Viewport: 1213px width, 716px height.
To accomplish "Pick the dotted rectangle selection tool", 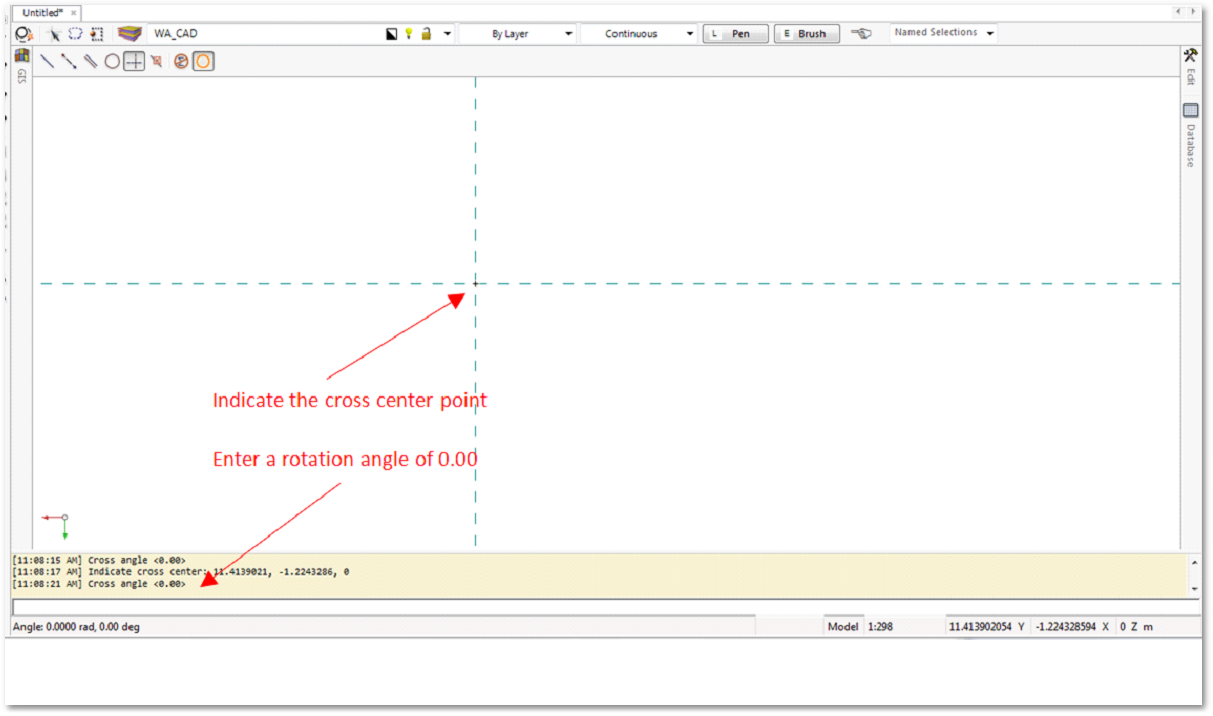I will point(96,34).
